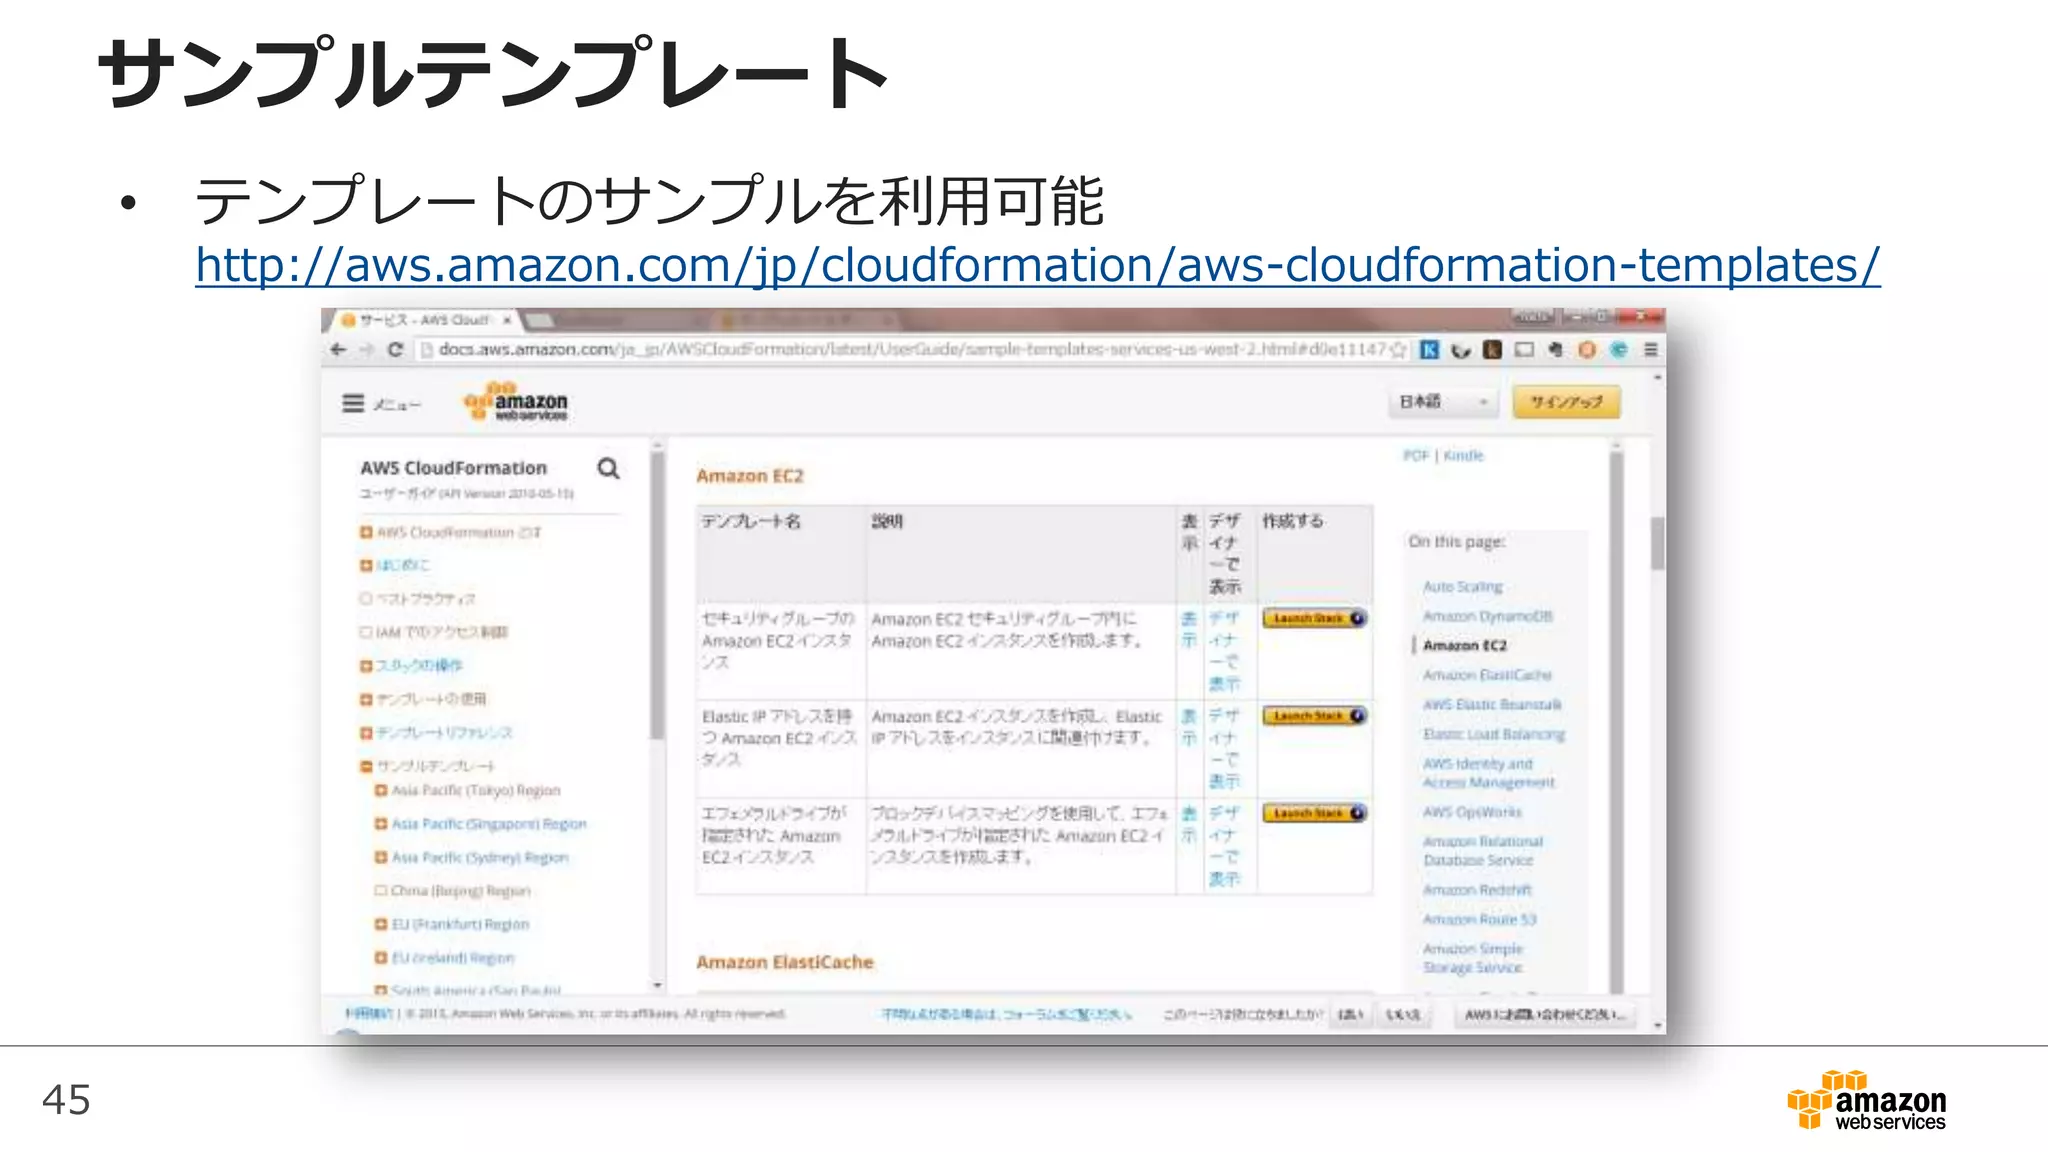Image resolution: width=2048 pixels, height=1152 pixels.
Task: Click the はい feedback button in the footer
Action: 1351,1014
